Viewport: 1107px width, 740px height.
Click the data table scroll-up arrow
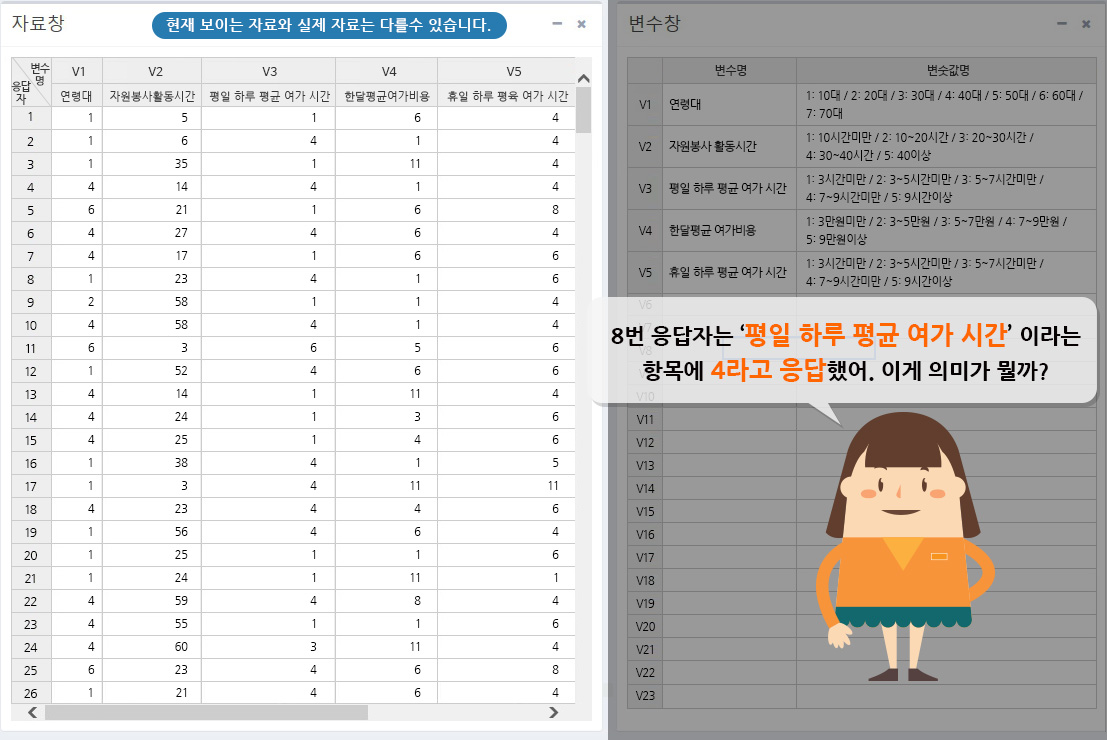(x=583, y=78)
